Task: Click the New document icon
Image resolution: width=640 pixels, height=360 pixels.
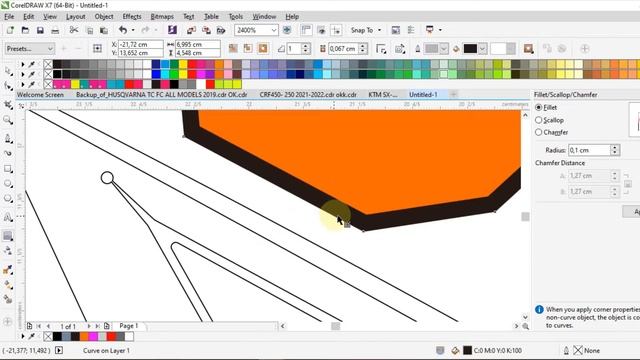Action: 10,30
